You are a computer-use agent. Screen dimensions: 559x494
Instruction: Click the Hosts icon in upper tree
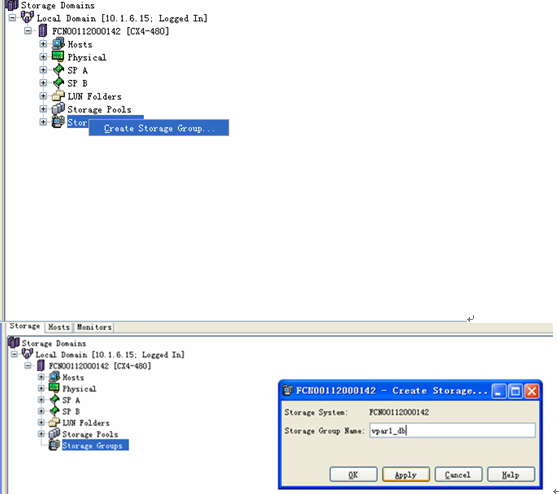click(58, 44)
